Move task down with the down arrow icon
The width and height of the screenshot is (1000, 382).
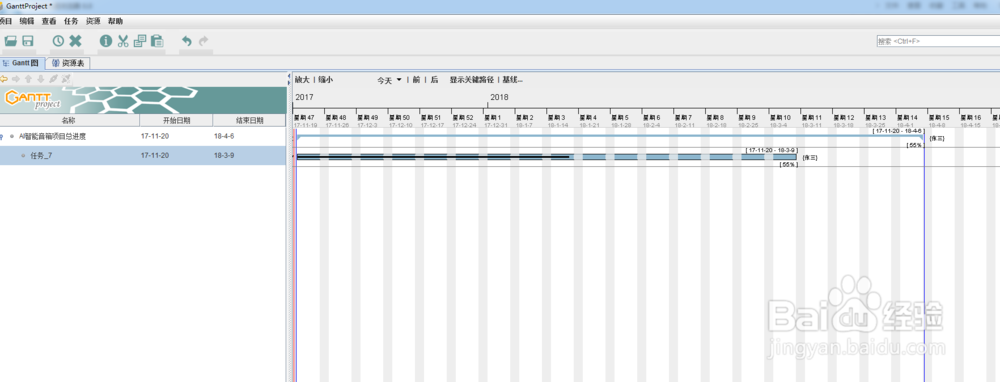tap(40, 79)
